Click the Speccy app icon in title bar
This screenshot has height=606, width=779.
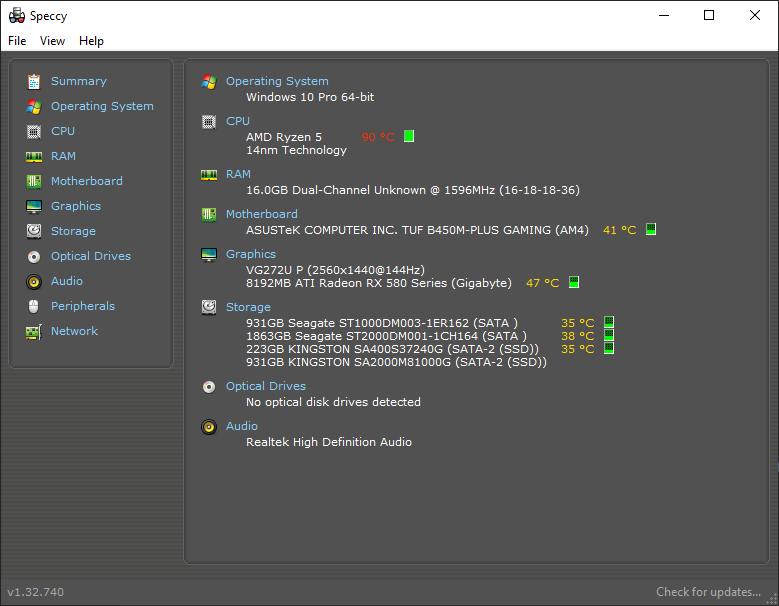coord(17,16)
